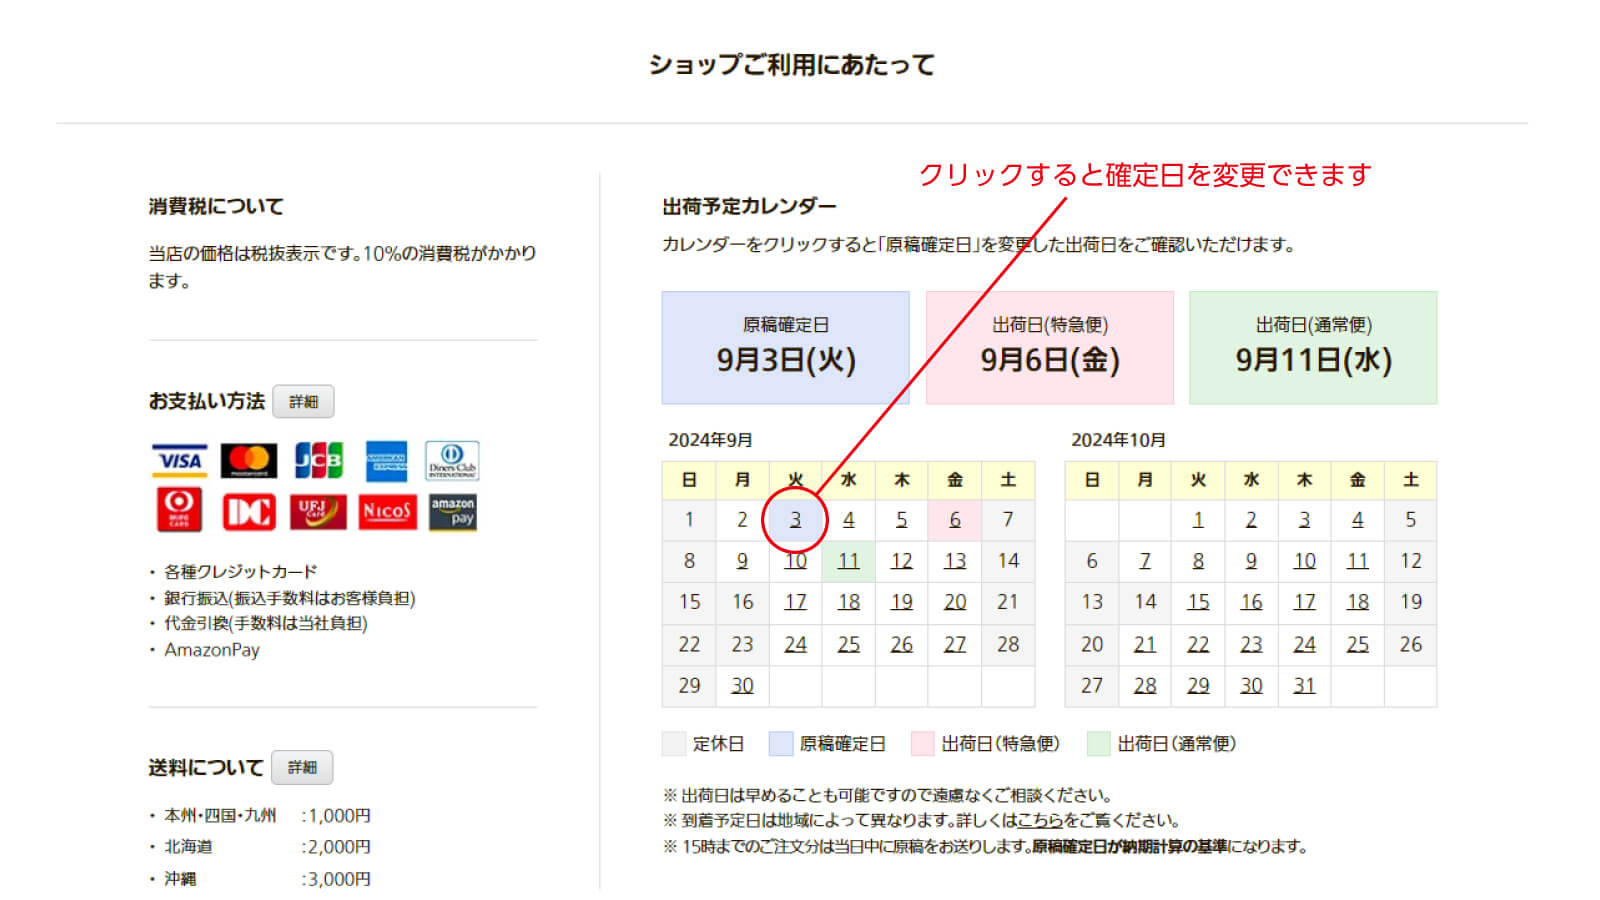
Task: Select October 4 in the calendar
Action: tap(1357, 520)
